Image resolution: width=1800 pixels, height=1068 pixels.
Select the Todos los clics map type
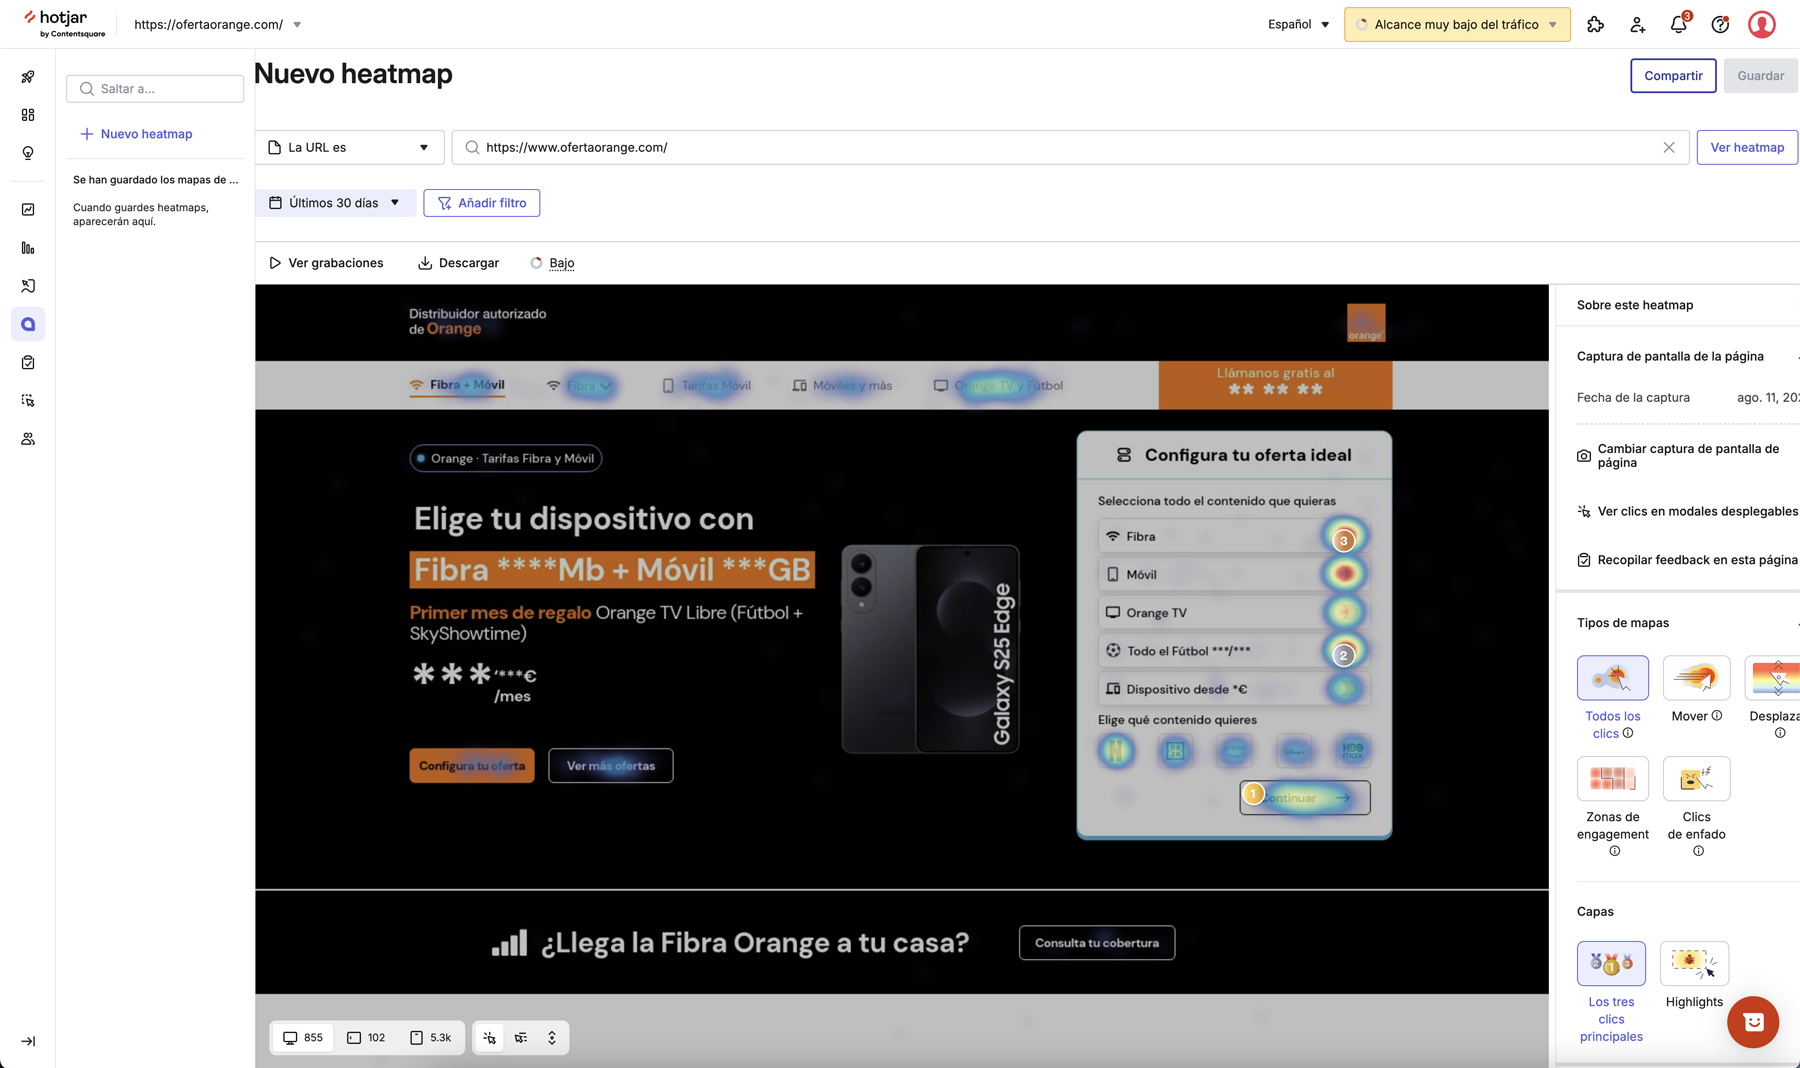(x=1612, y=678)
